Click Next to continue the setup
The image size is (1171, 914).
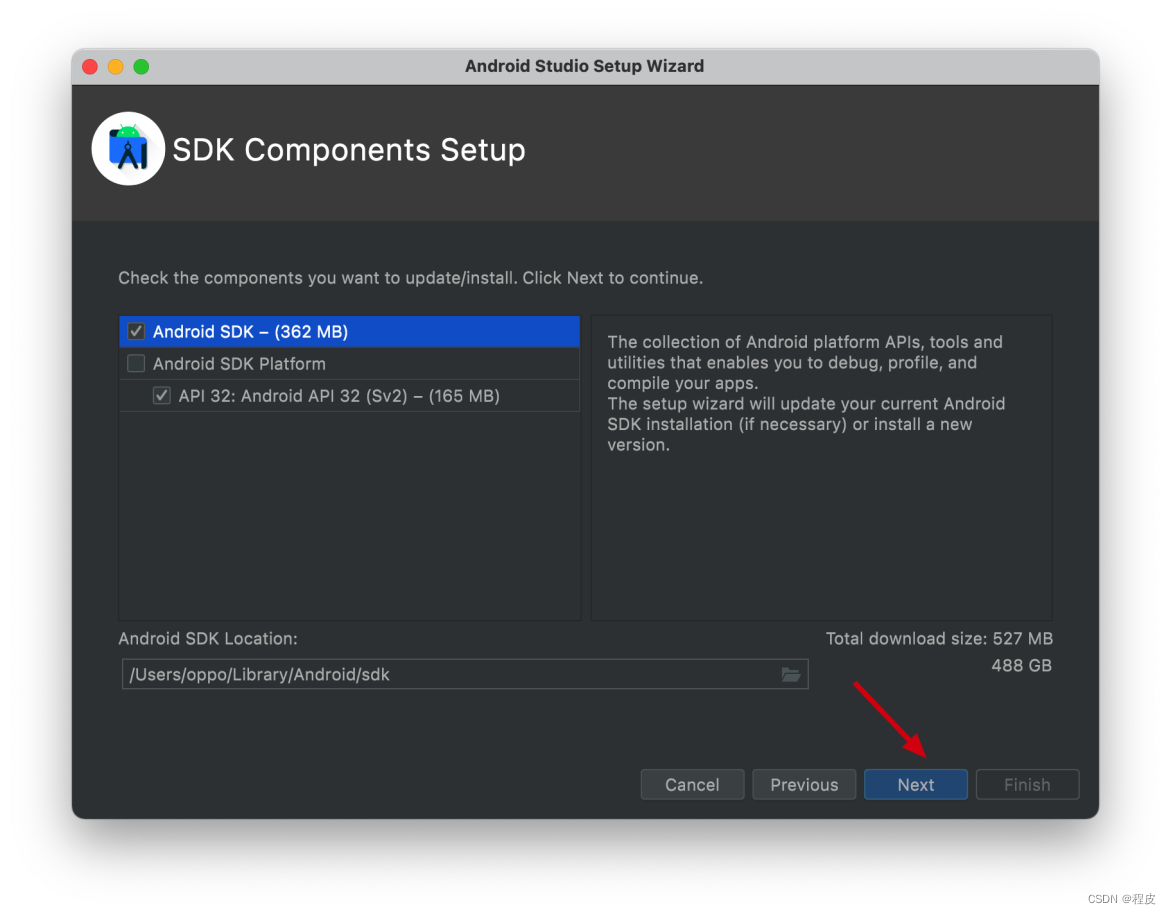click(915, 784)
